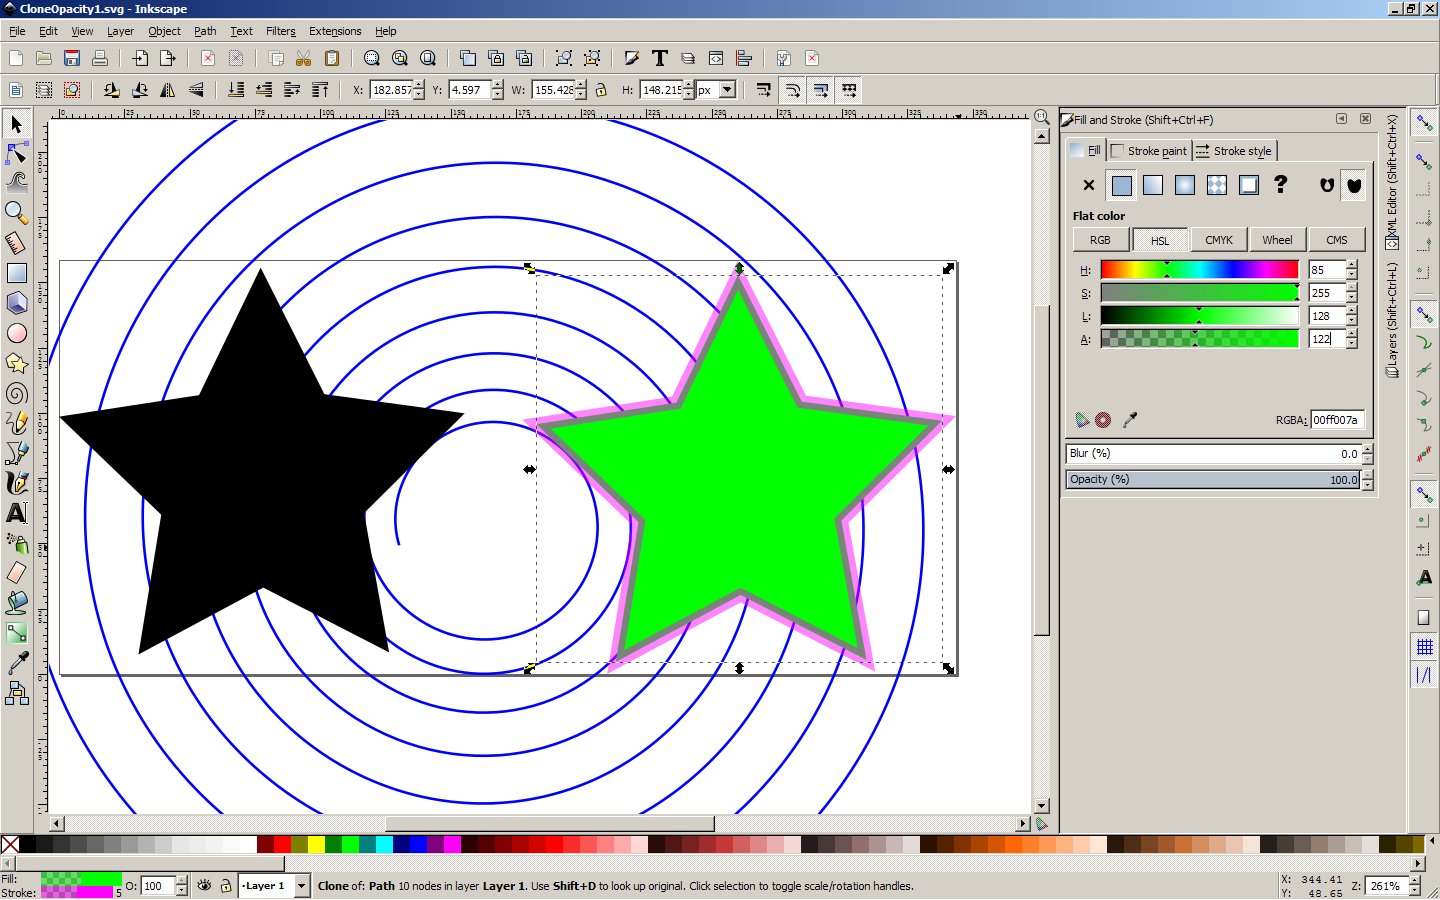This screenshot has height=900, width=1440.
Task: Select the Zoom tool in toolbox
Action: (17, 213)
